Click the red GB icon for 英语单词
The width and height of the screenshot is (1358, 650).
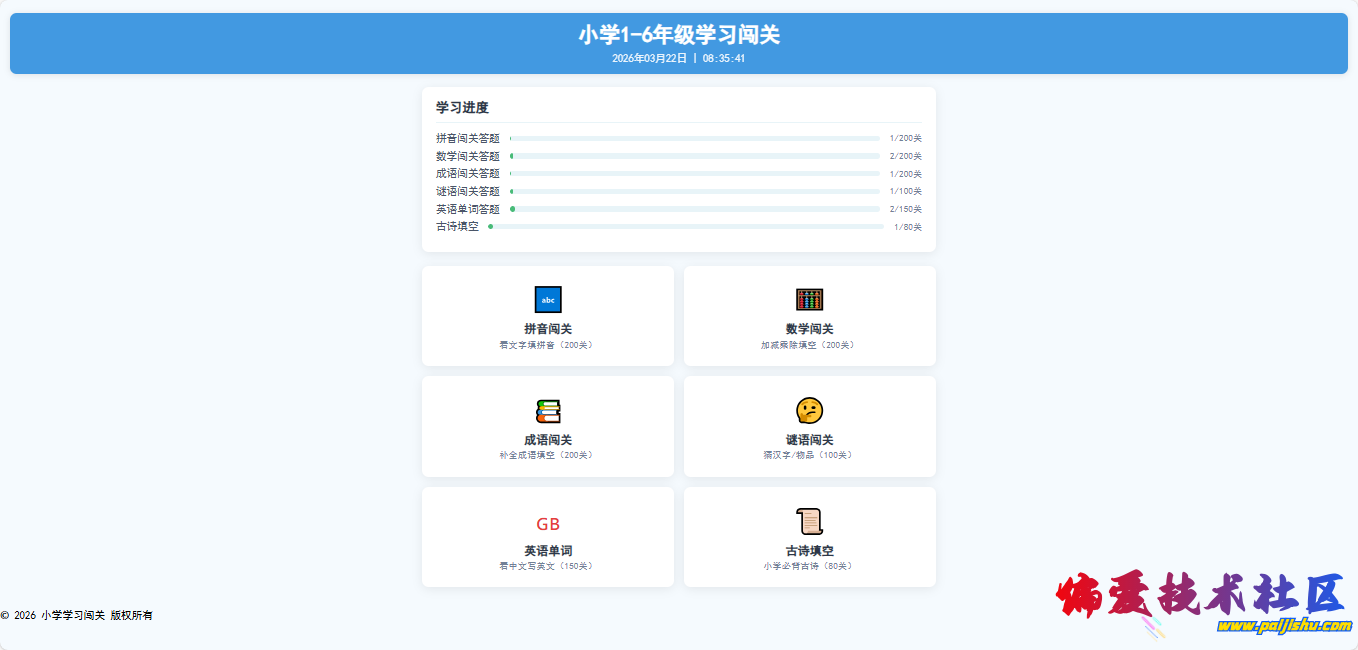[548, 522]
